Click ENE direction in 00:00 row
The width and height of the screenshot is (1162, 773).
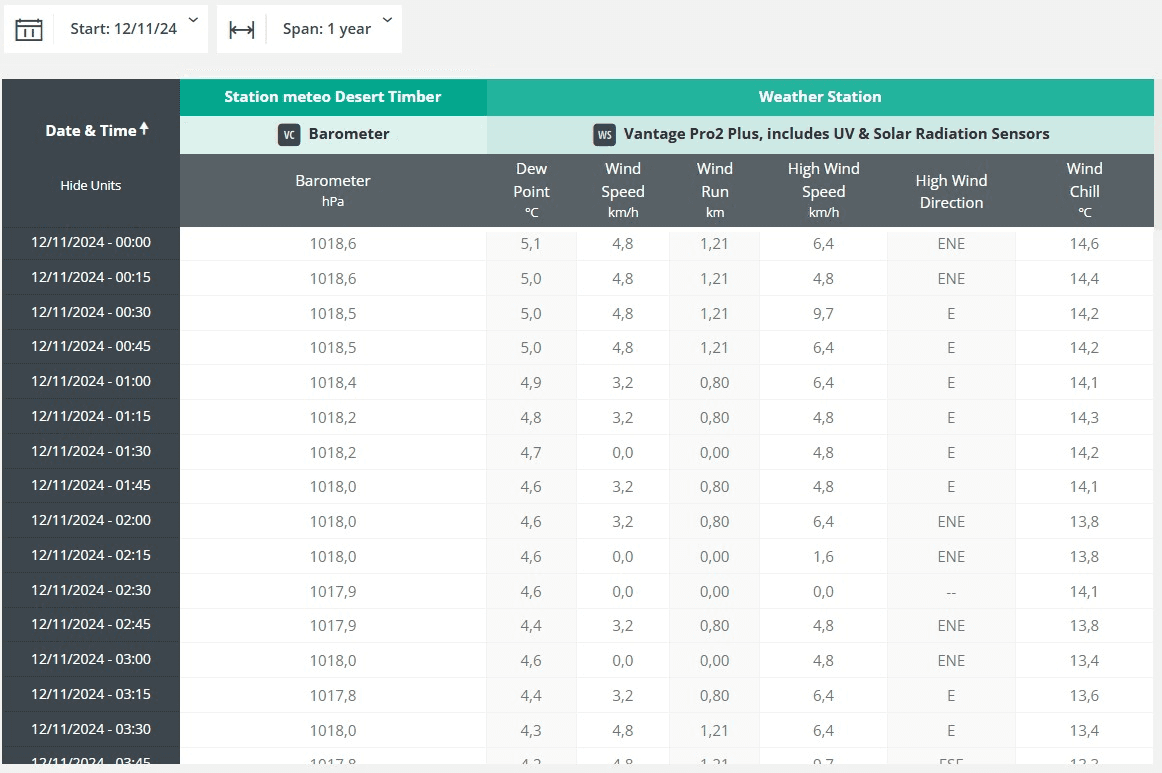pyautogui.click(x=951, y=244)
